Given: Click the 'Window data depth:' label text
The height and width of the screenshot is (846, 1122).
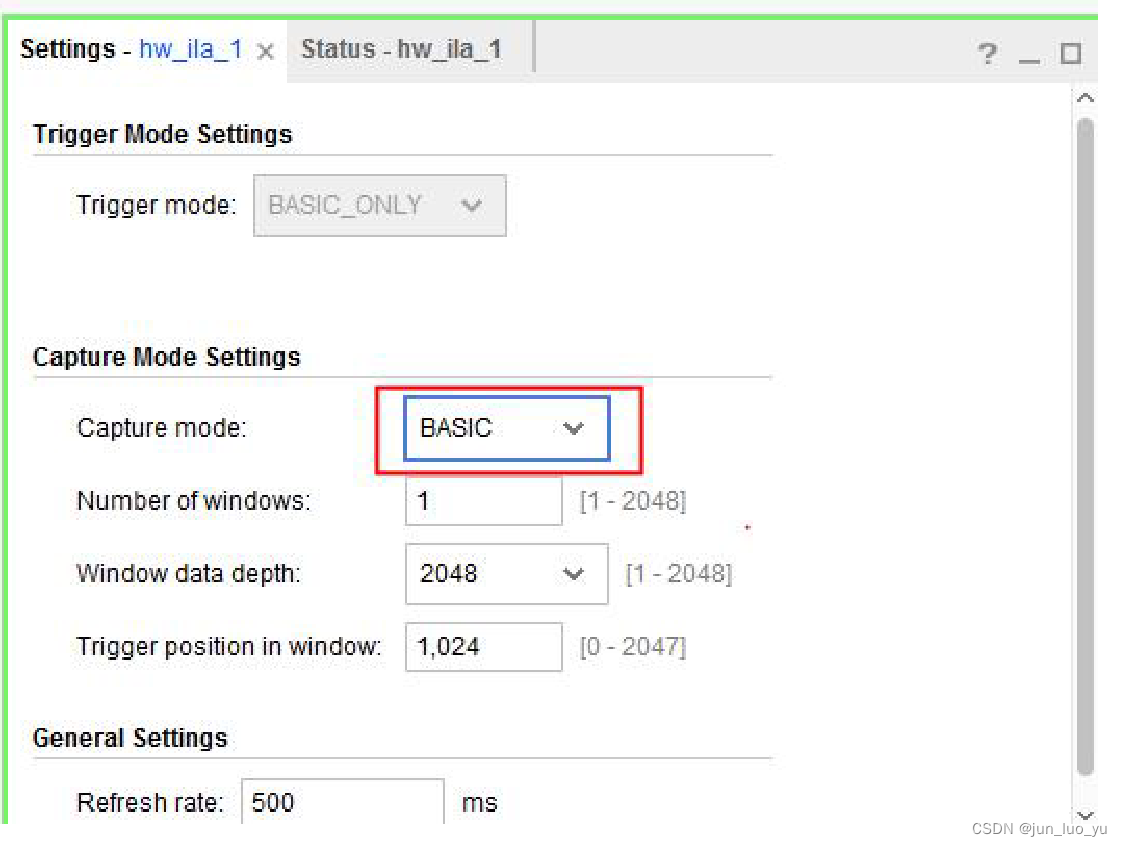Looking at the screenshot, I should pos(188,574).
